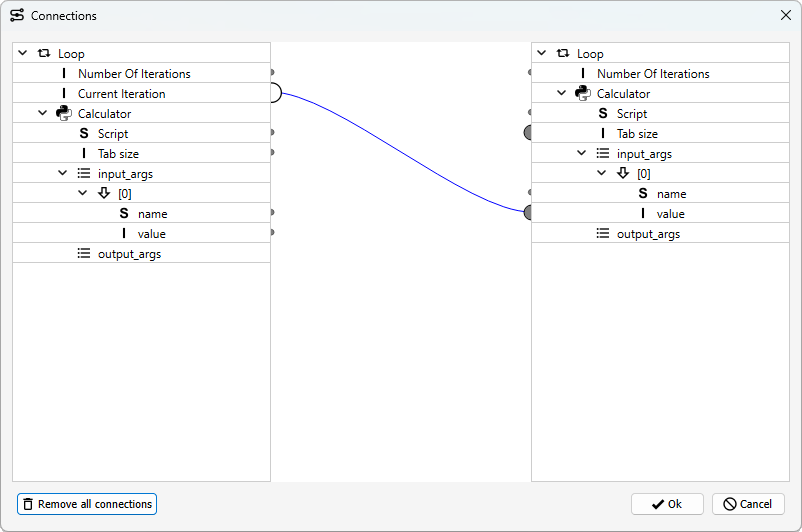Select right Tab size row label
The image size is (802, 532).
[637, 134]
